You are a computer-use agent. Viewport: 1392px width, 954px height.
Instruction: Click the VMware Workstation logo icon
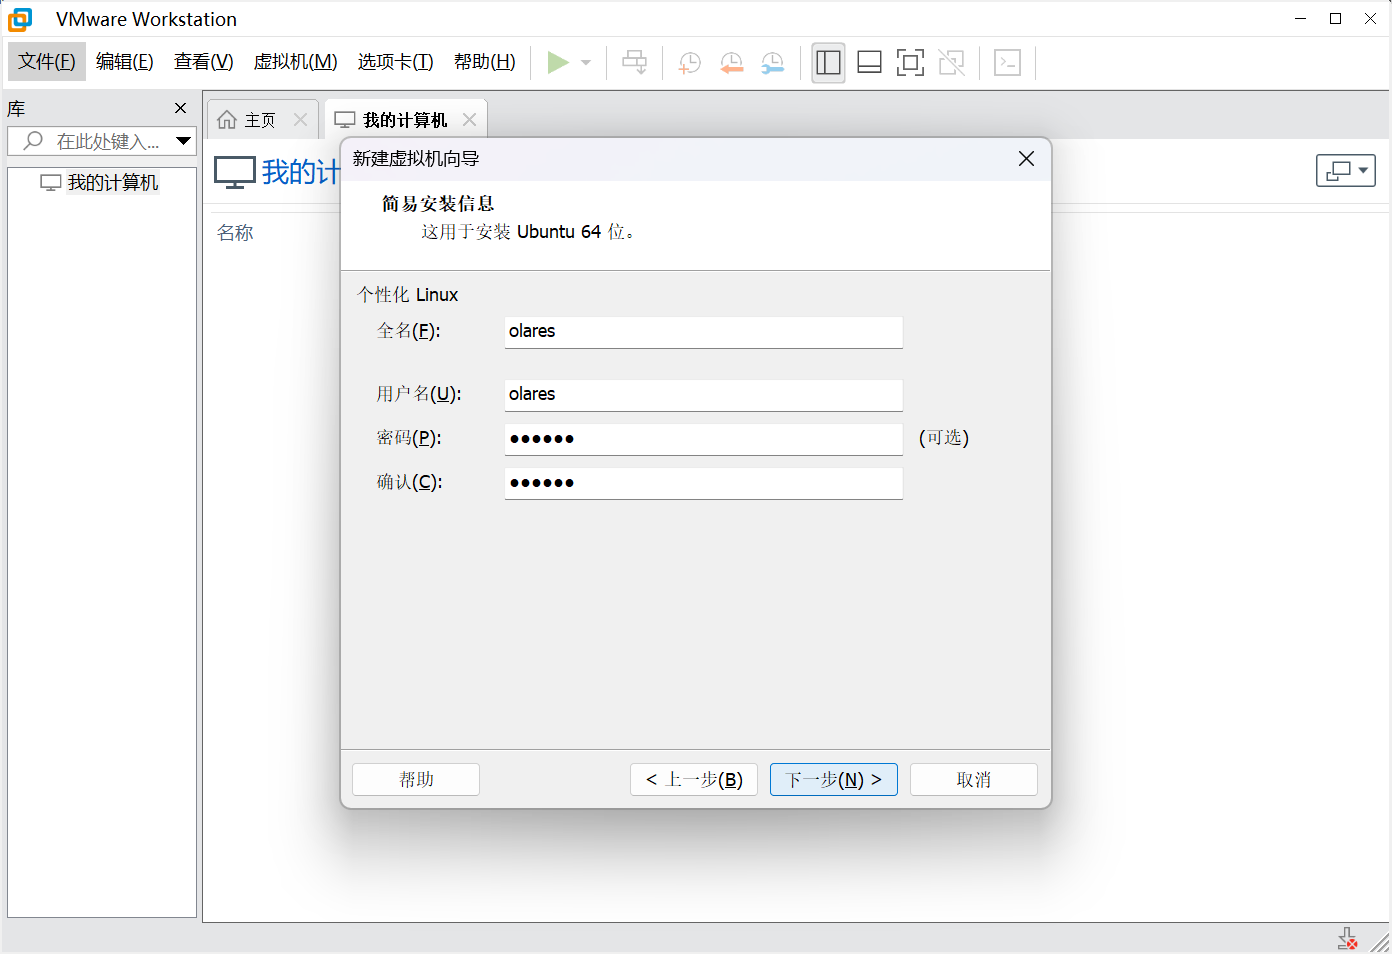[20, 19]
